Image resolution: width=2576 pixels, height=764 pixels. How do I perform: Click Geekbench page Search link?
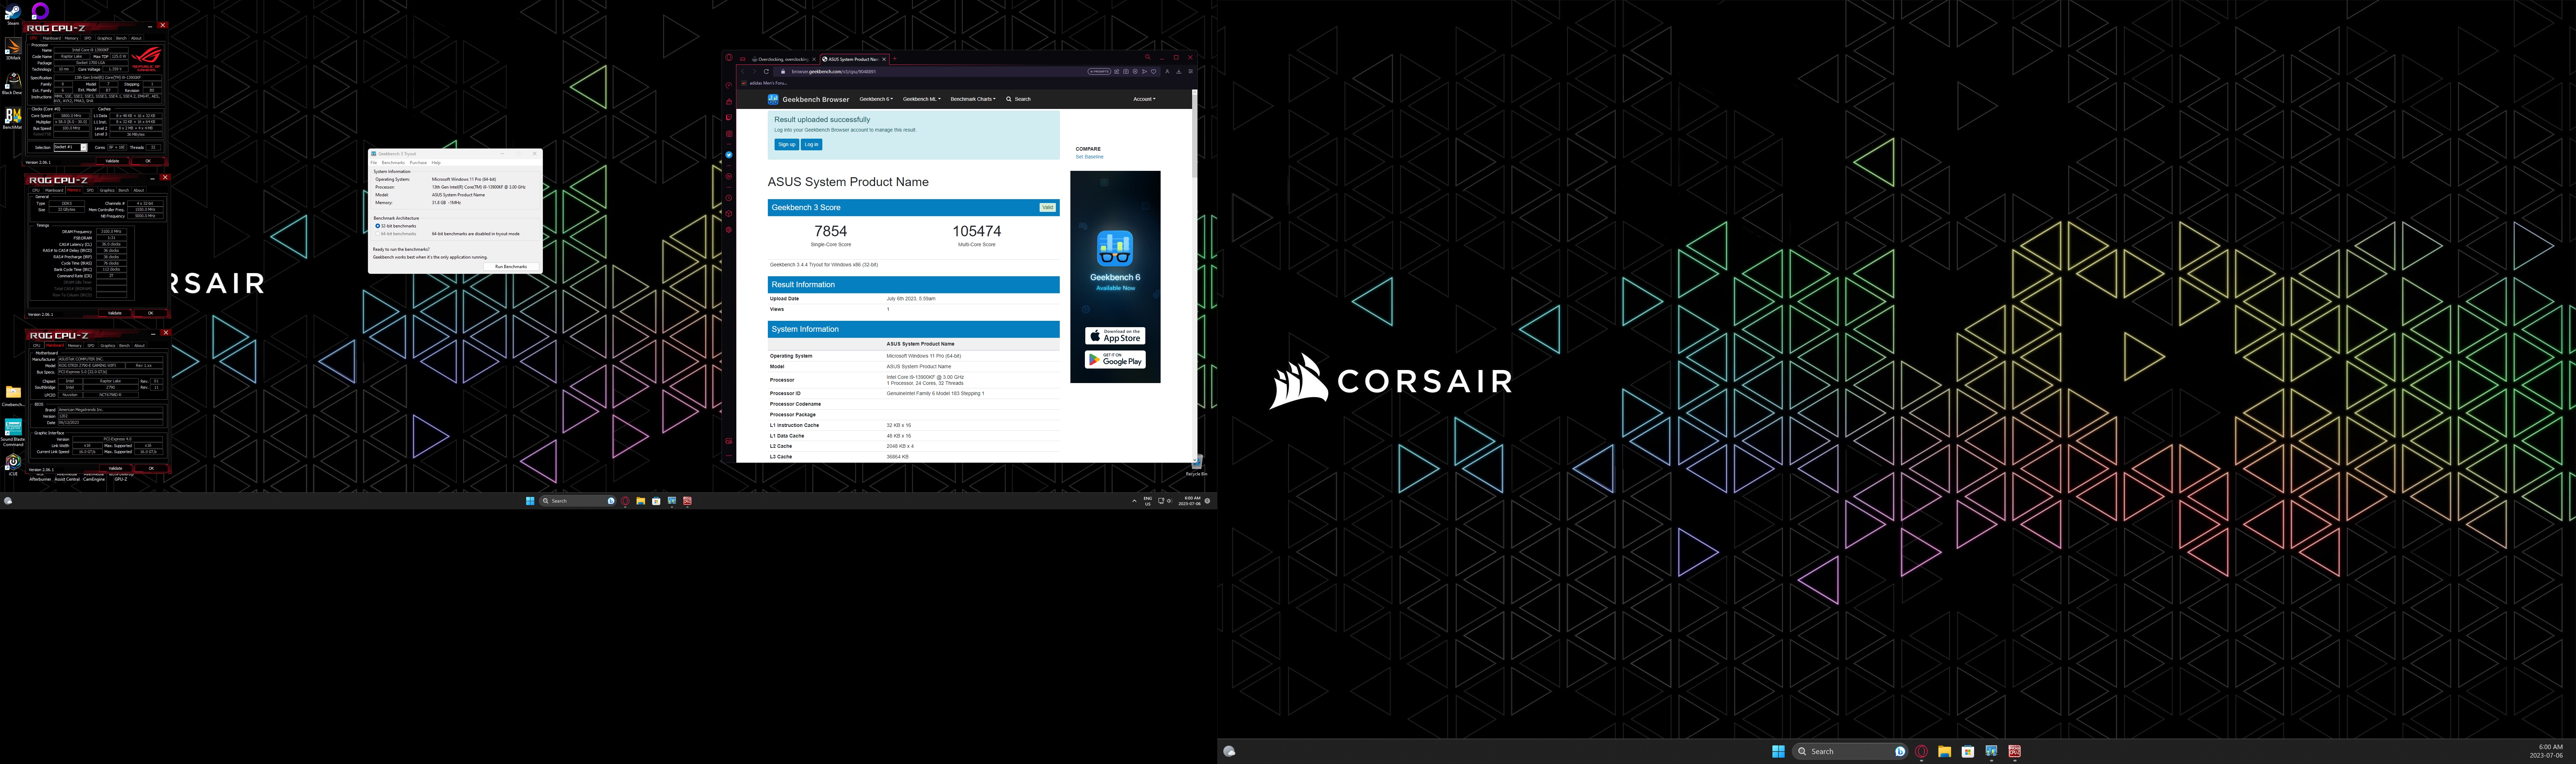pyautogui.click(x=1018, y=99)
